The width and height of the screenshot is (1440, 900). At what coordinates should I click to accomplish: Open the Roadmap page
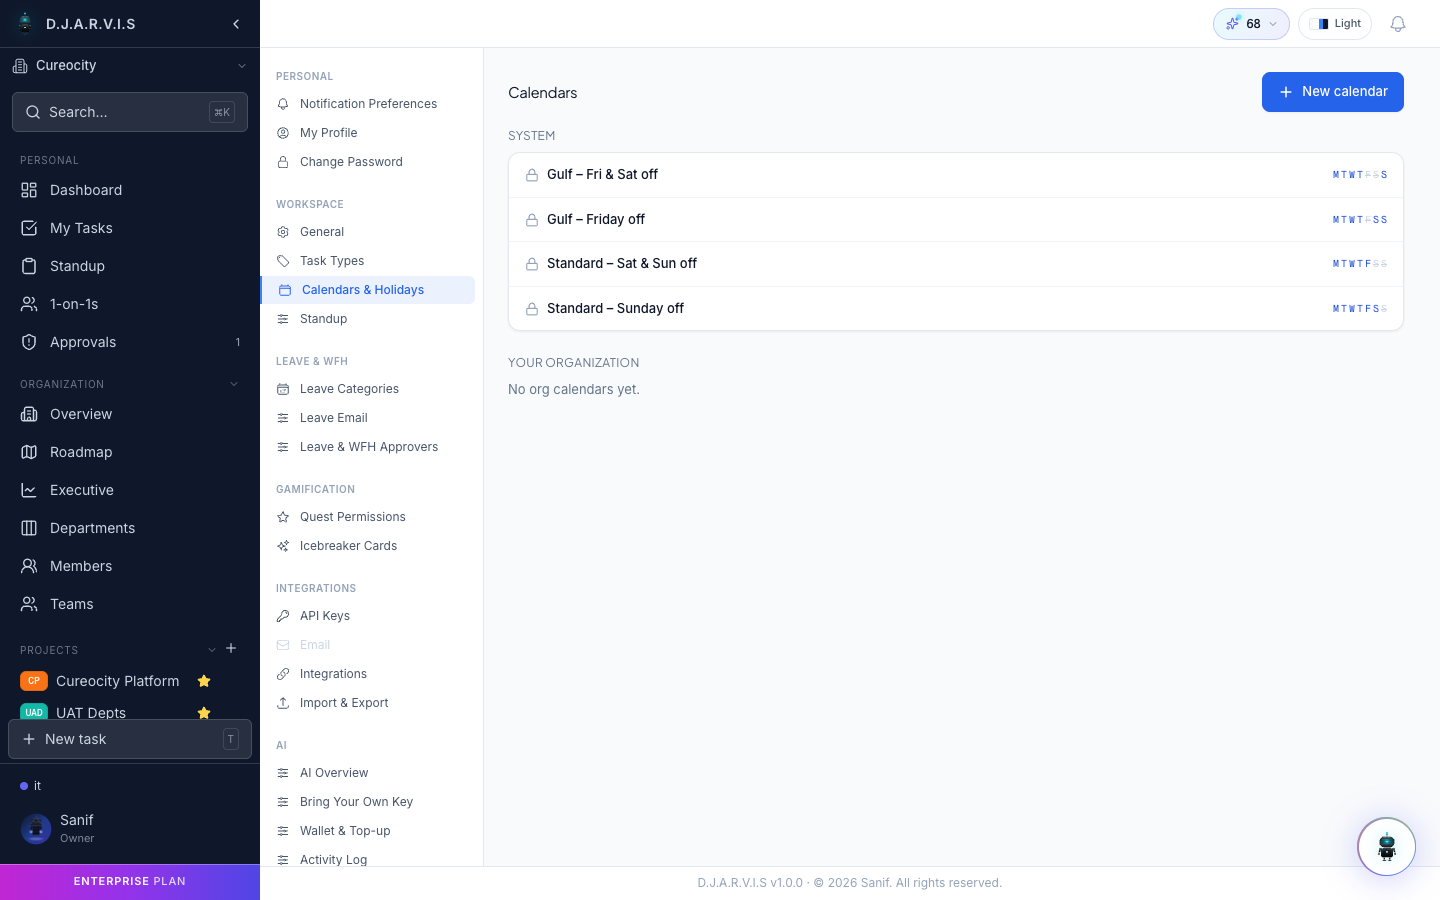point(130,452)
